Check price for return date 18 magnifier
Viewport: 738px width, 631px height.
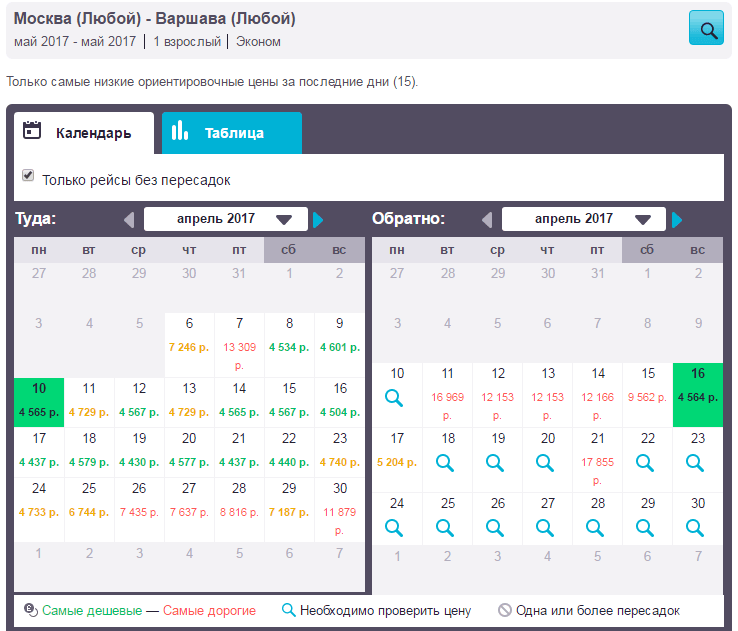click(x=444, y=463)
